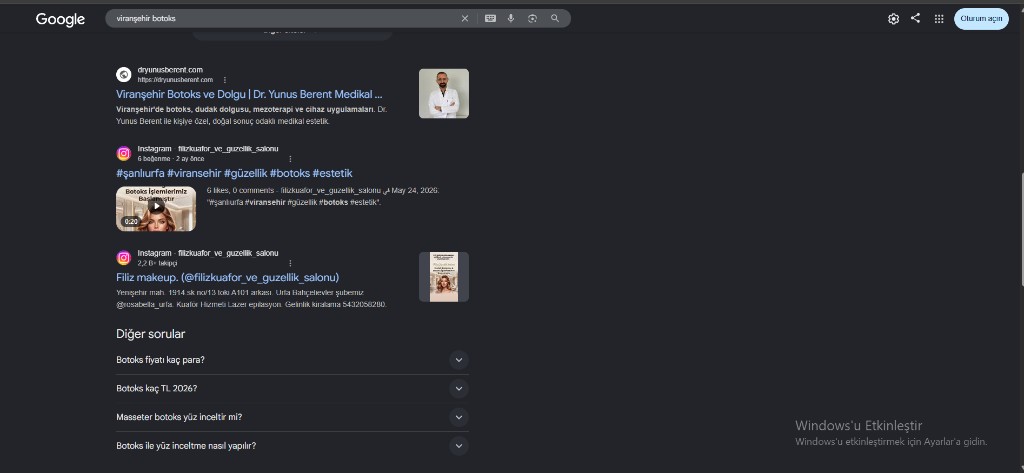Open more options for Instagram hashtag result

[x=291, y=159]
